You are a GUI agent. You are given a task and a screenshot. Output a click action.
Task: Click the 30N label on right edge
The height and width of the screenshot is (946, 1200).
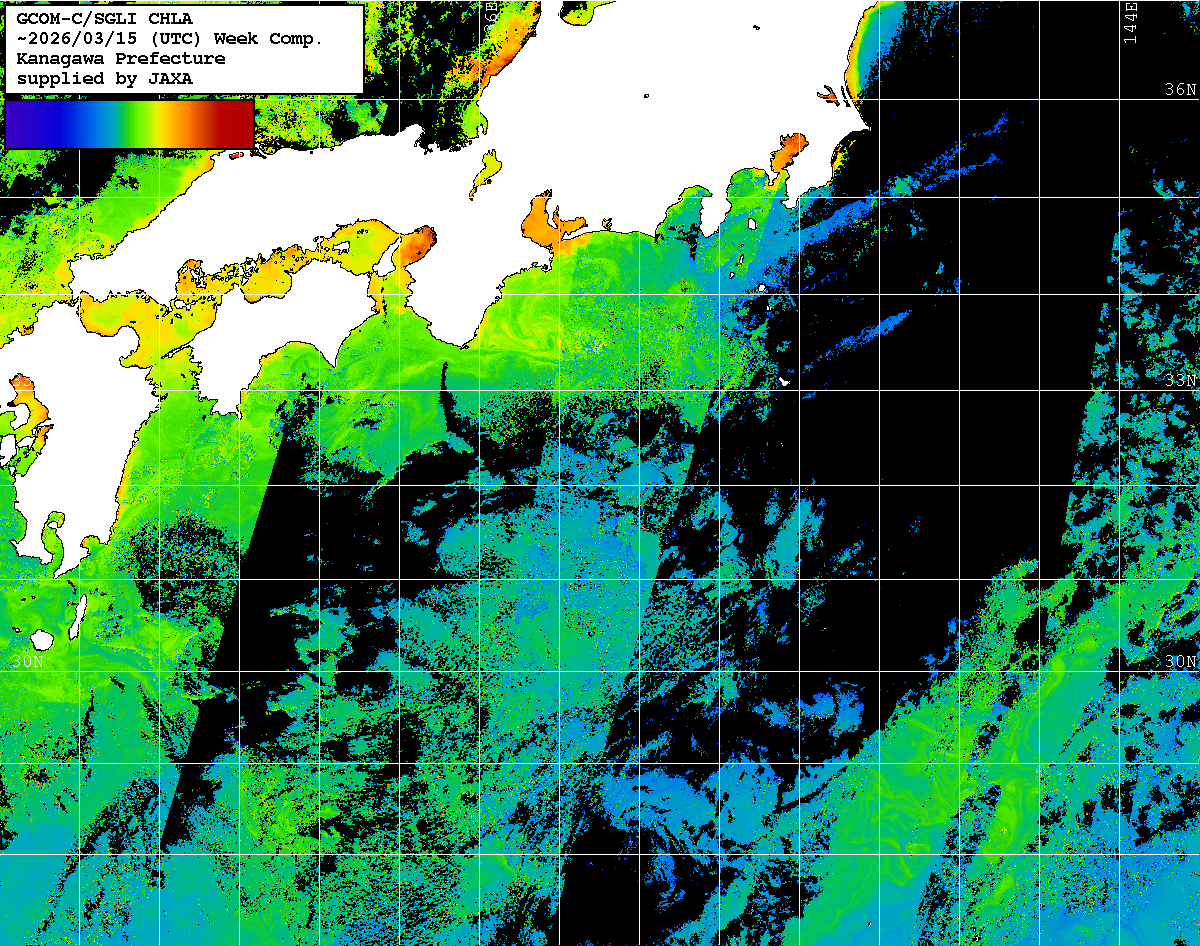(1180, 662)
